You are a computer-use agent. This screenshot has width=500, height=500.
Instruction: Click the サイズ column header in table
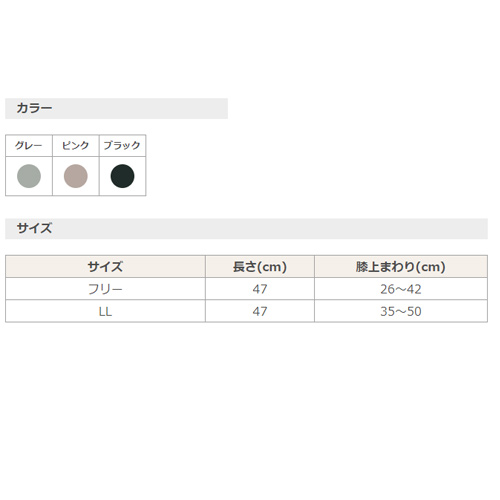[x=105, y=267]
